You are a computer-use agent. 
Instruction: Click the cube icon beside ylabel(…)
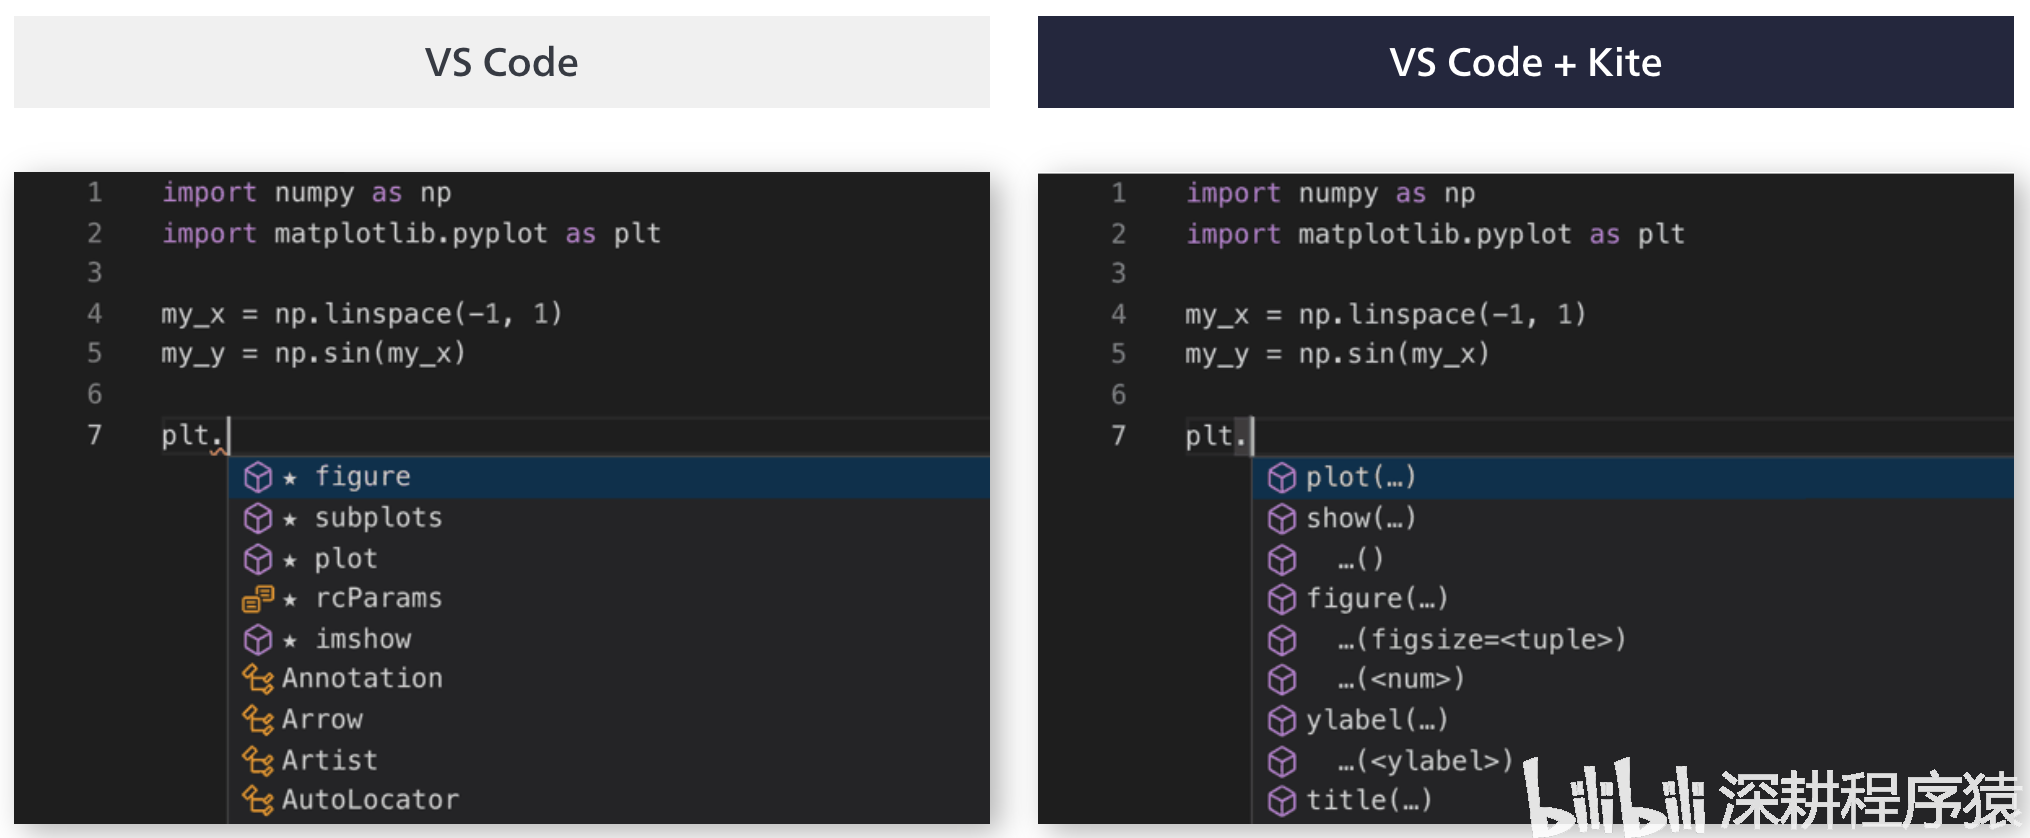(1282, 720)
